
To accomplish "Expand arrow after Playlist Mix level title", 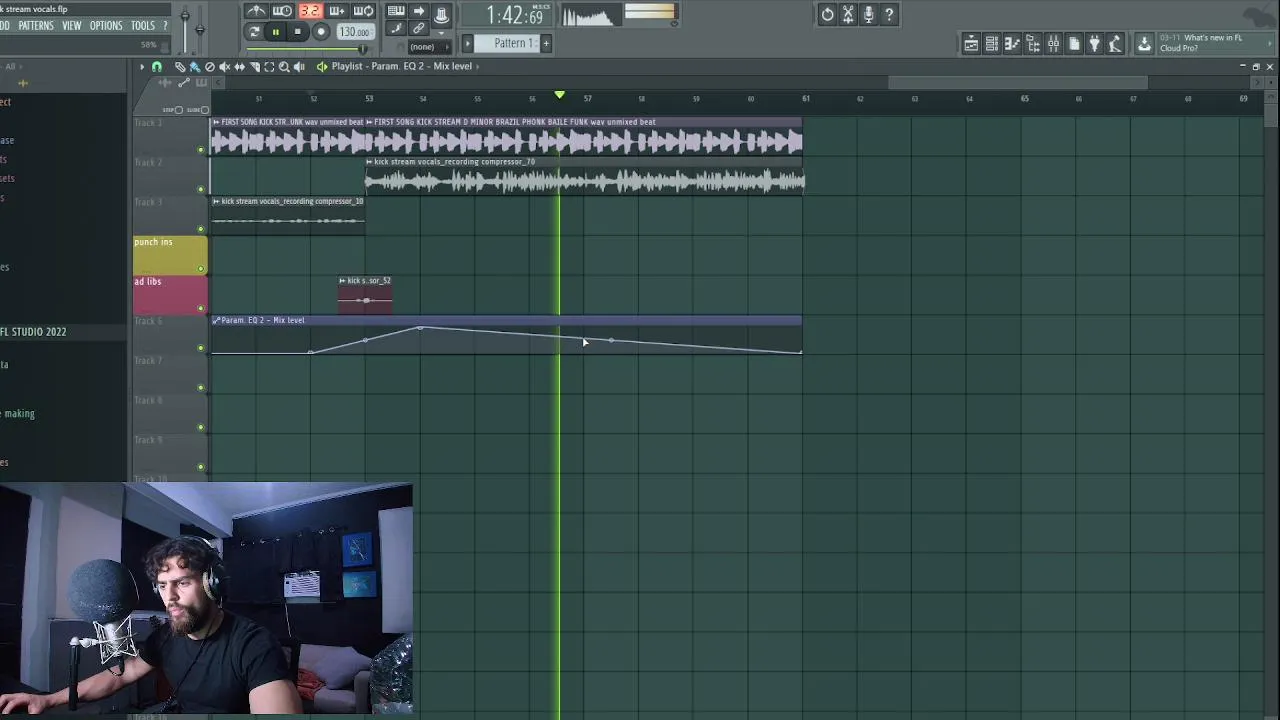I will [477, 67].
